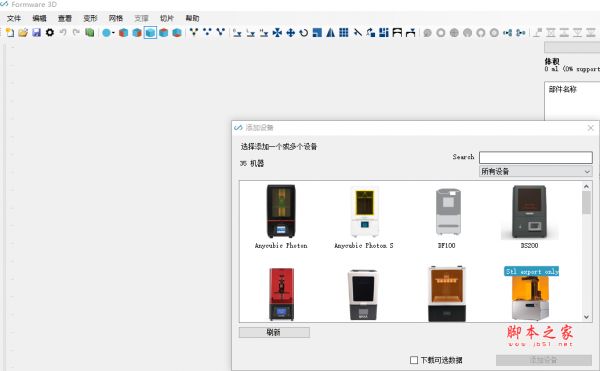Viewport: 600px width, 371px height.
Task: Click the blue connected nodes icon
Action: tap(507, 33)
